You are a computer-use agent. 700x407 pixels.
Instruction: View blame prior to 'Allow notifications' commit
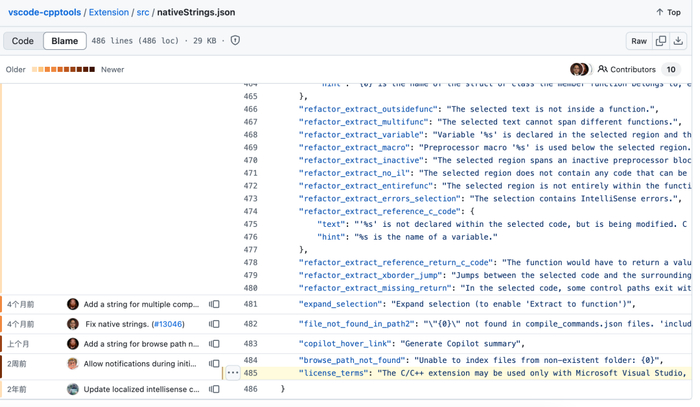[x=214, y=364]
